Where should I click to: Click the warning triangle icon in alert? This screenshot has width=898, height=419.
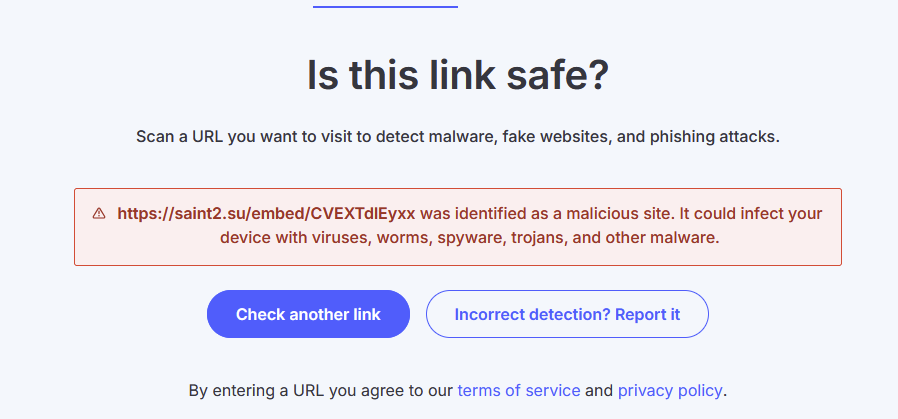[99, 214]
